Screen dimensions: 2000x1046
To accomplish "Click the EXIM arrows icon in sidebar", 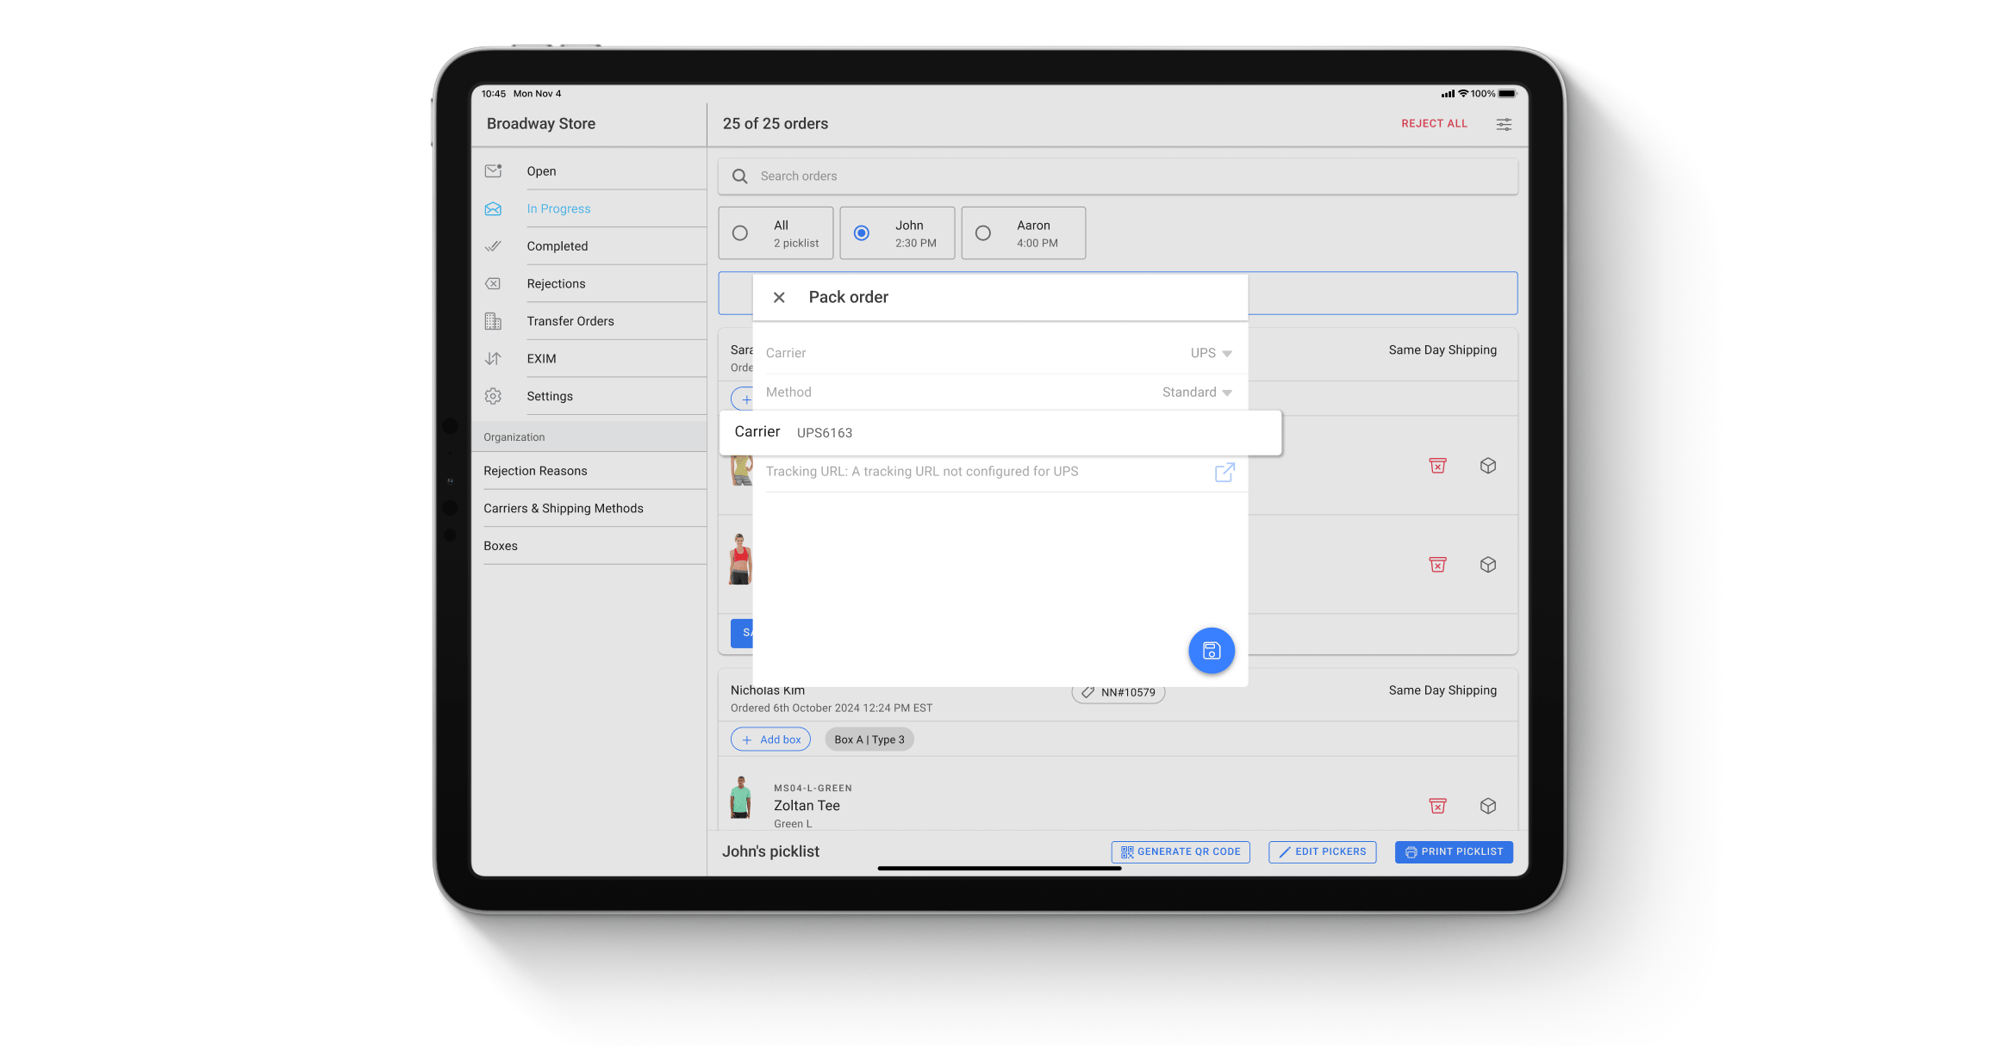I will pos(493,358).
